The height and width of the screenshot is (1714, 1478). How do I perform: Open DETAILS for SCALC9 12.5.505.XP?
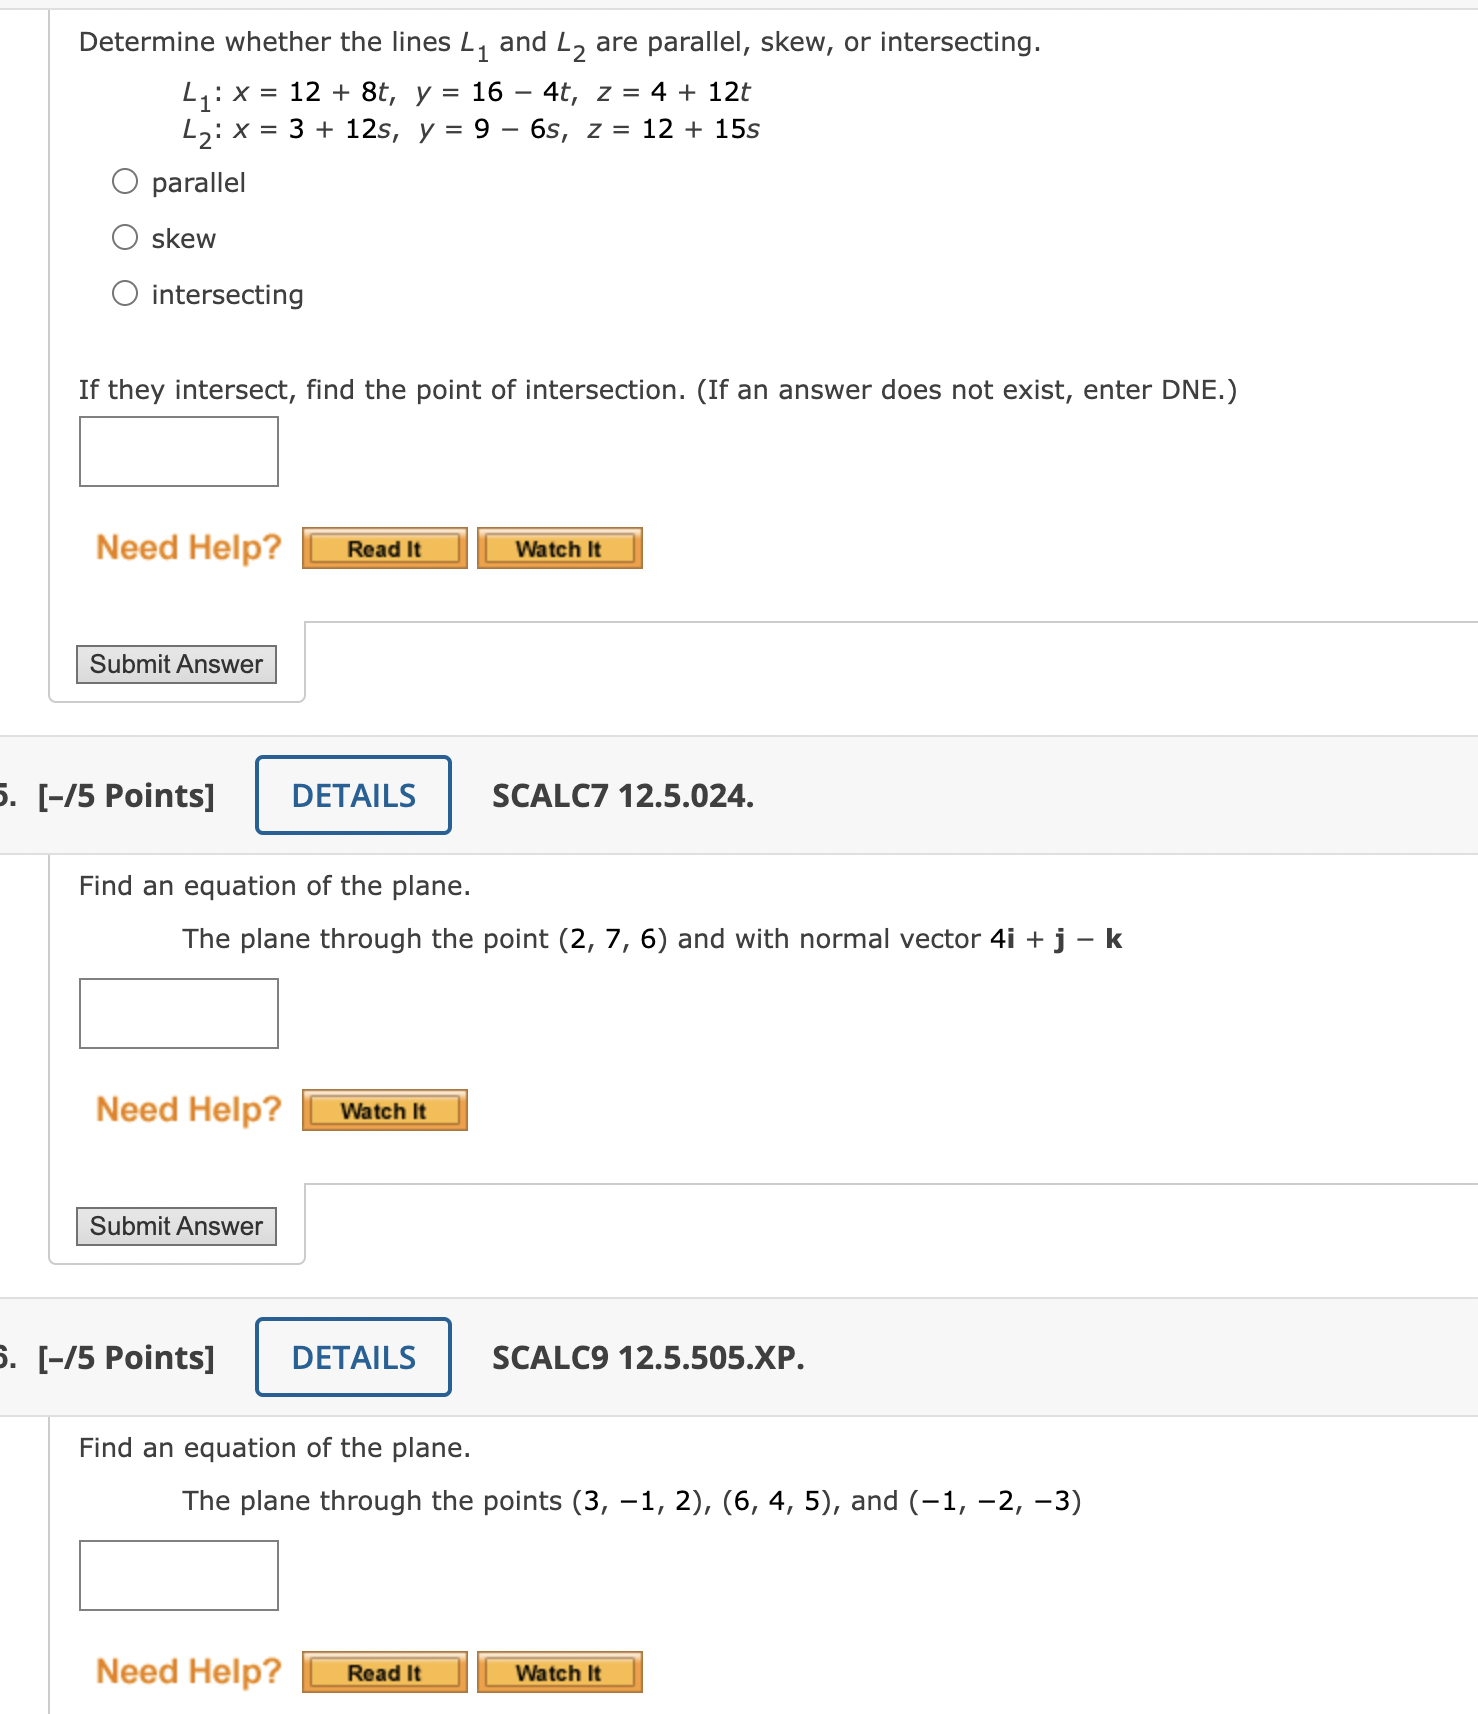tap(352, 1357)
